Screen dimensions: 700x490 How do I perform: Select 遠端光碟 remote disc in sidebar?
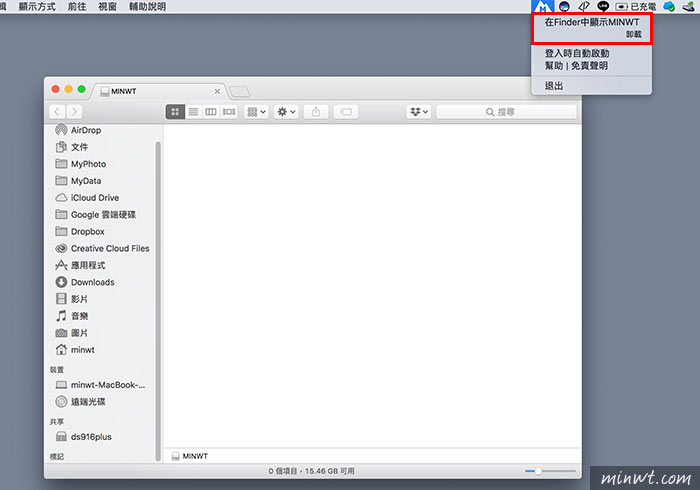coord(80,402)
